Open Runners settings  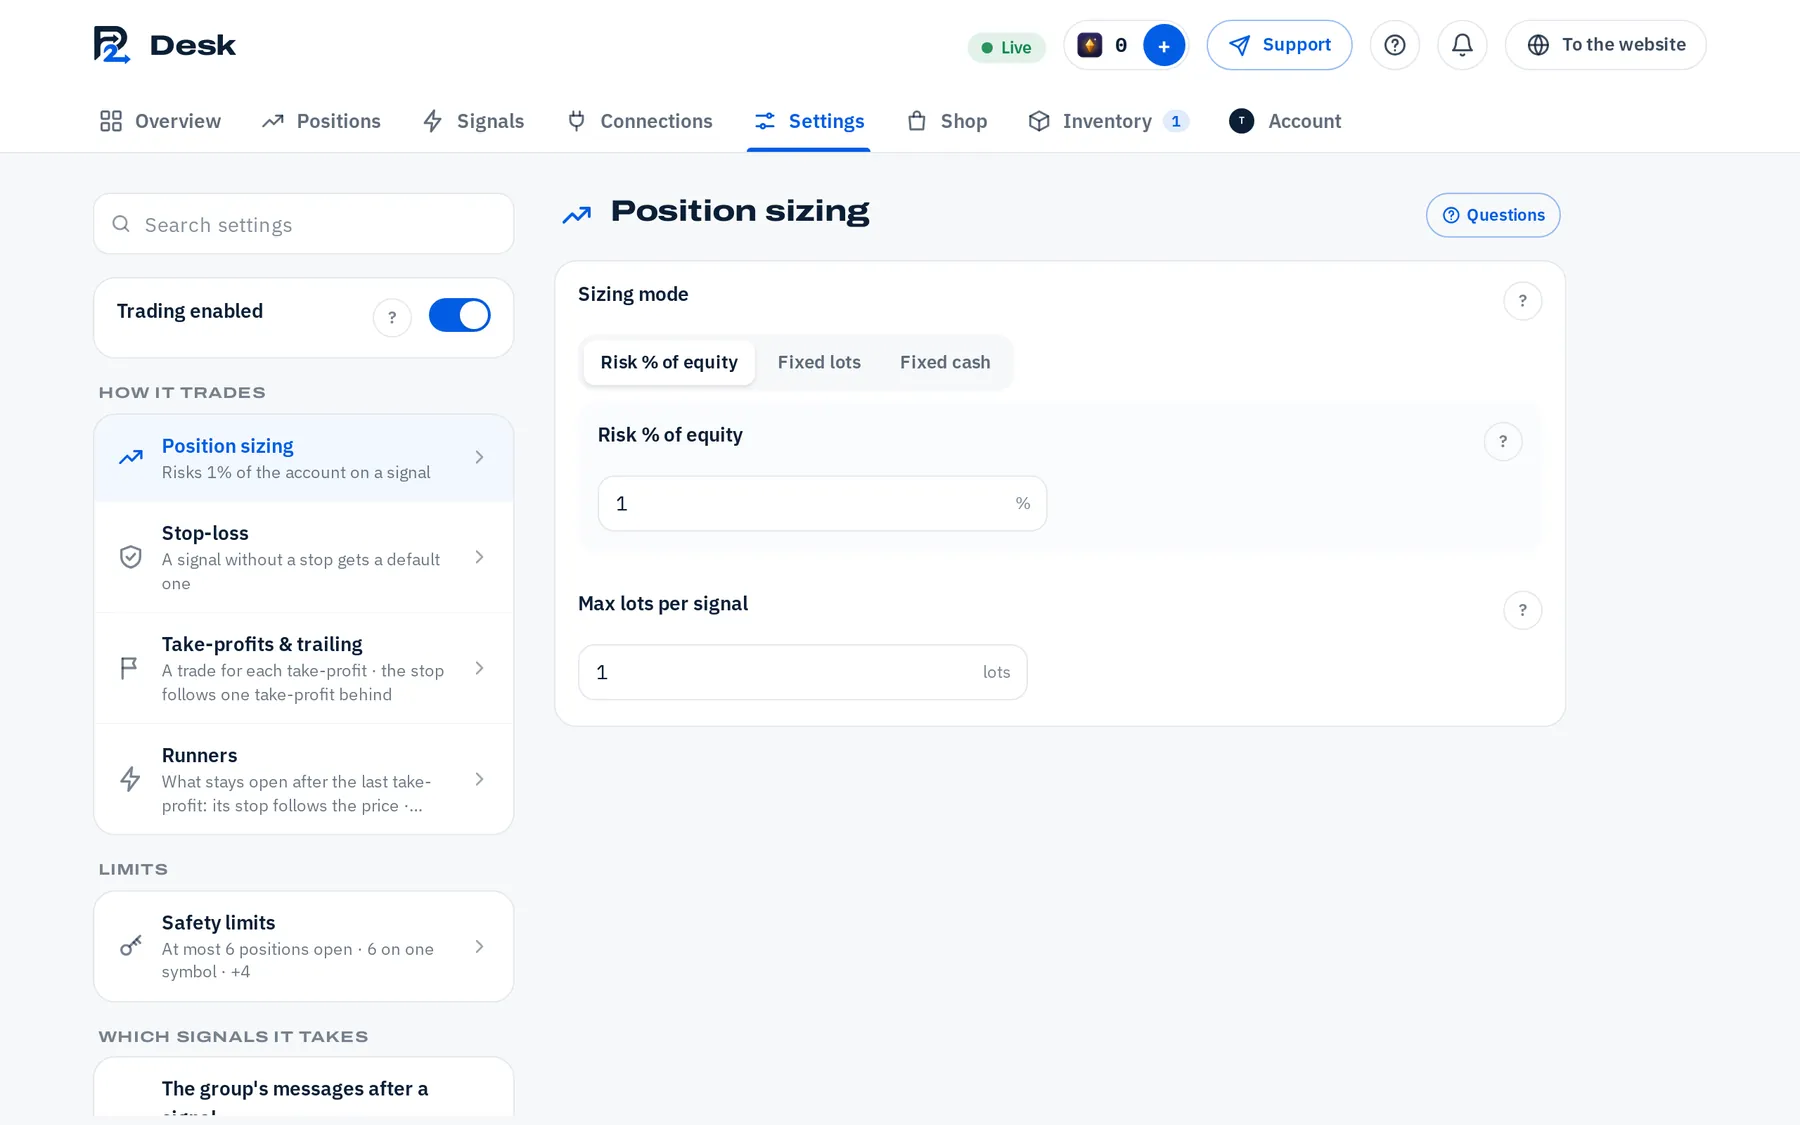pyautogui.click(x=304, y=779)
